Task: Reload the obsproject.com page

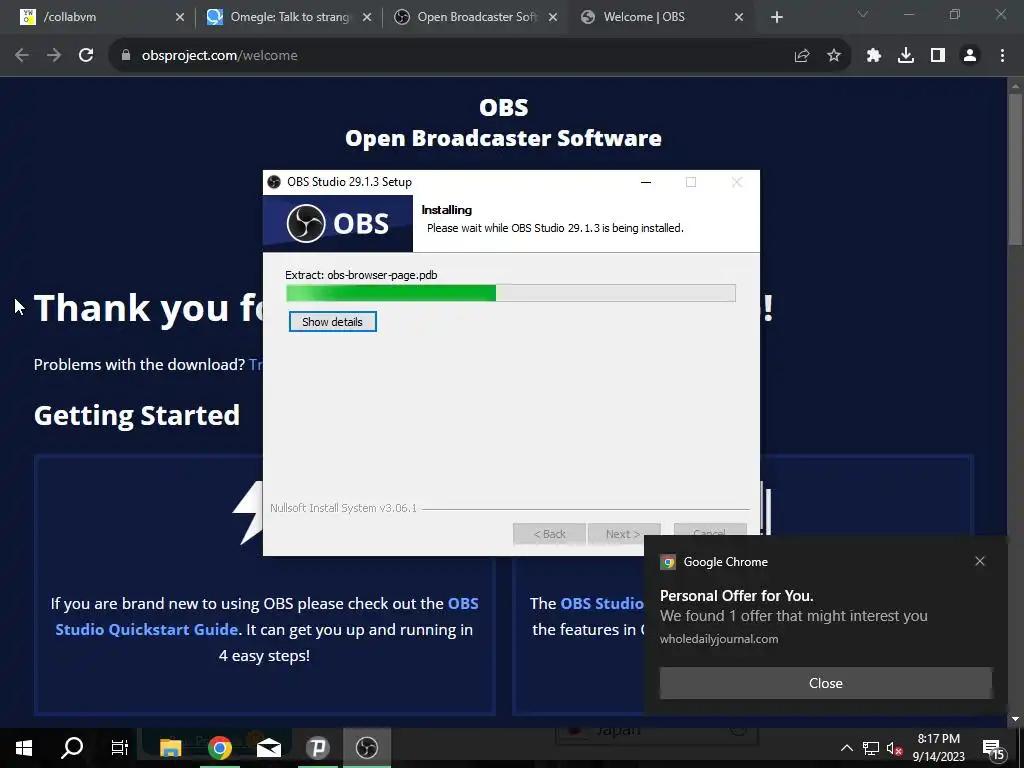Action: pos(86,56)
